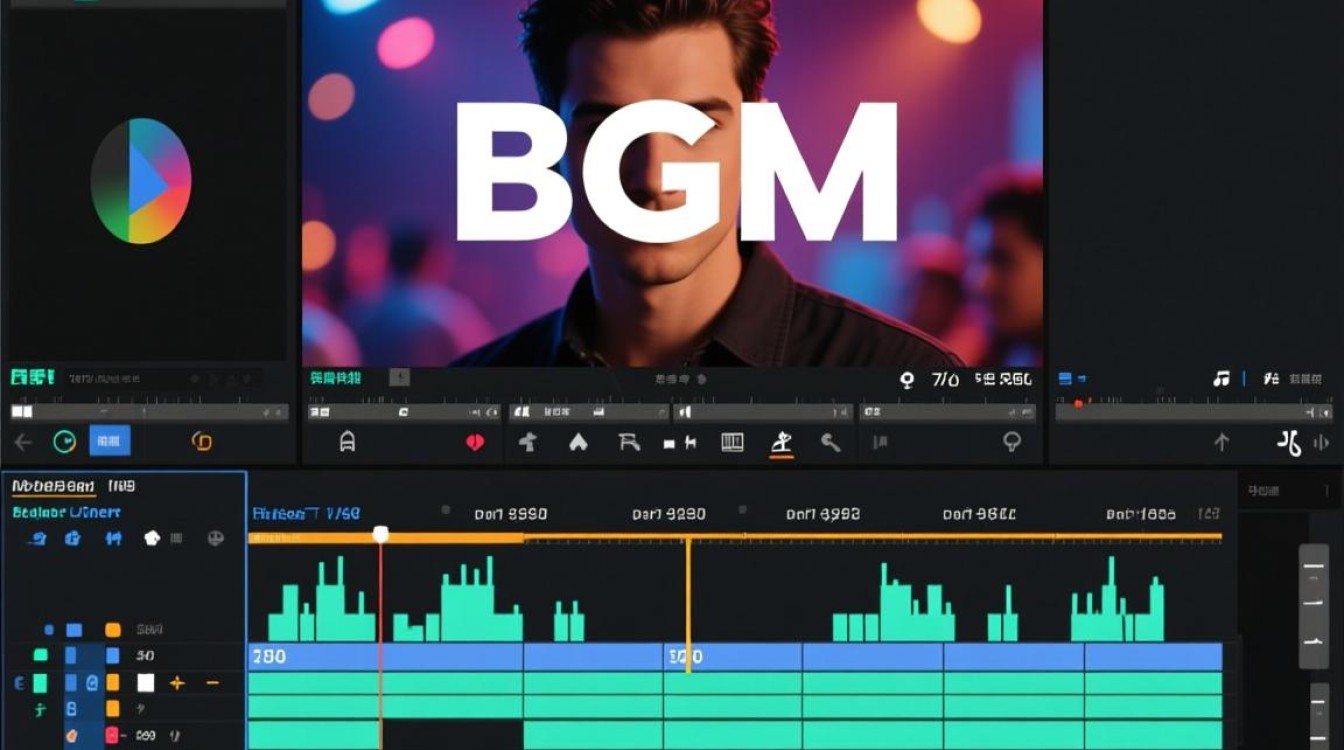Image resolution: width=1344 pixels, height=750 pixels.
Task: Click the BGM video preview
Action: point(672,183)
